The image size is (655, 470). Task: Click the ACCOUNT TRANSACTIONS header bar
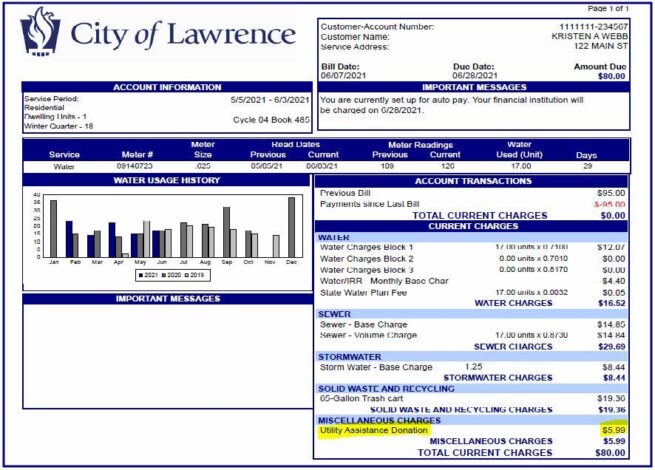pos(472,181)
